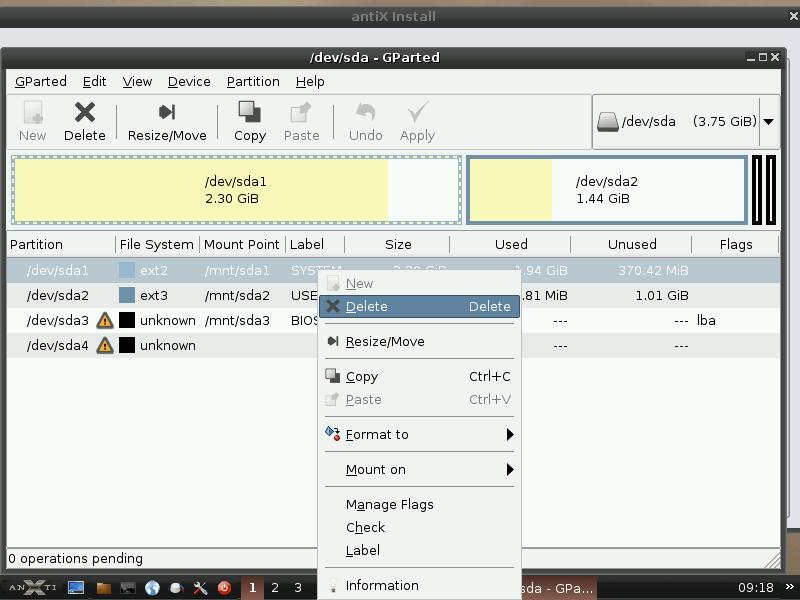Viewport: 800px width, 600px height.
Task: Click the Copy toolbar icon
Action: click(x=249, y=112)
